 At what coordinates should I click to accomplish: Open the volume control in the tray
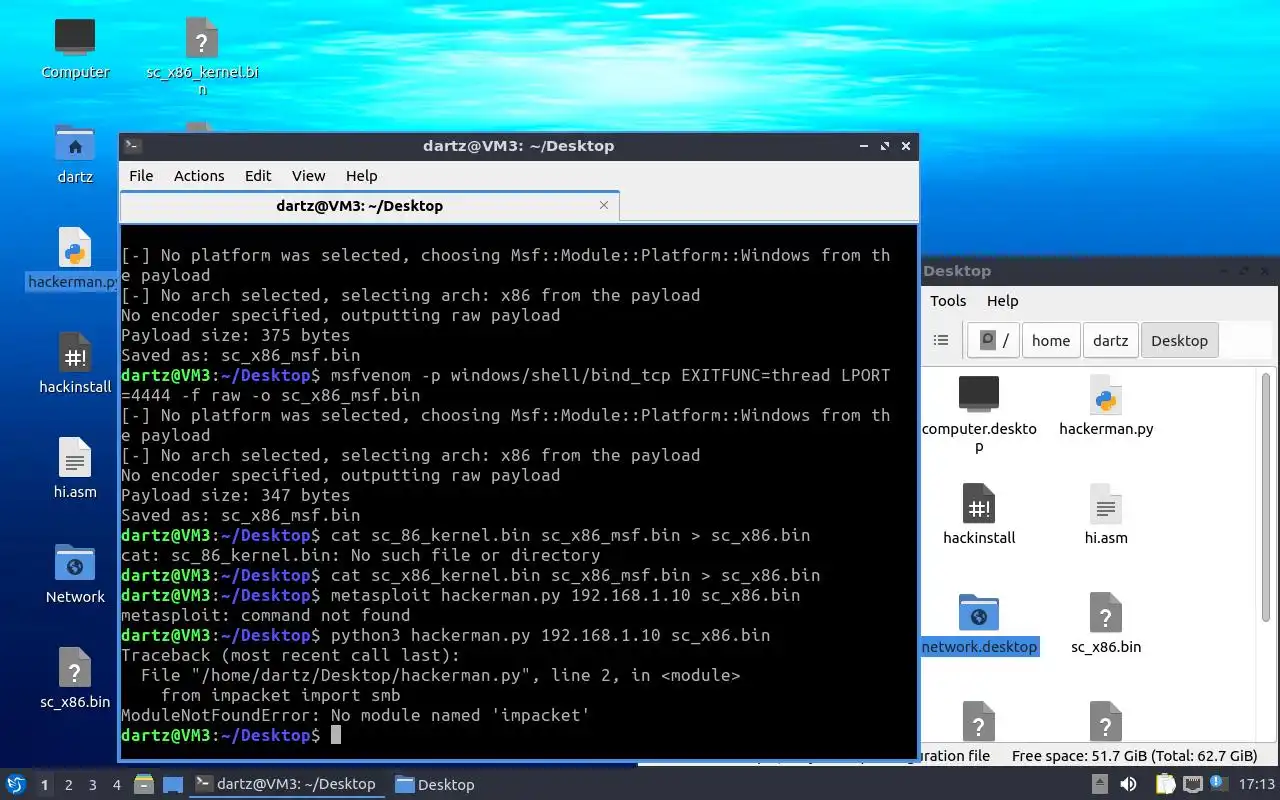click(x=1128, y=784)
